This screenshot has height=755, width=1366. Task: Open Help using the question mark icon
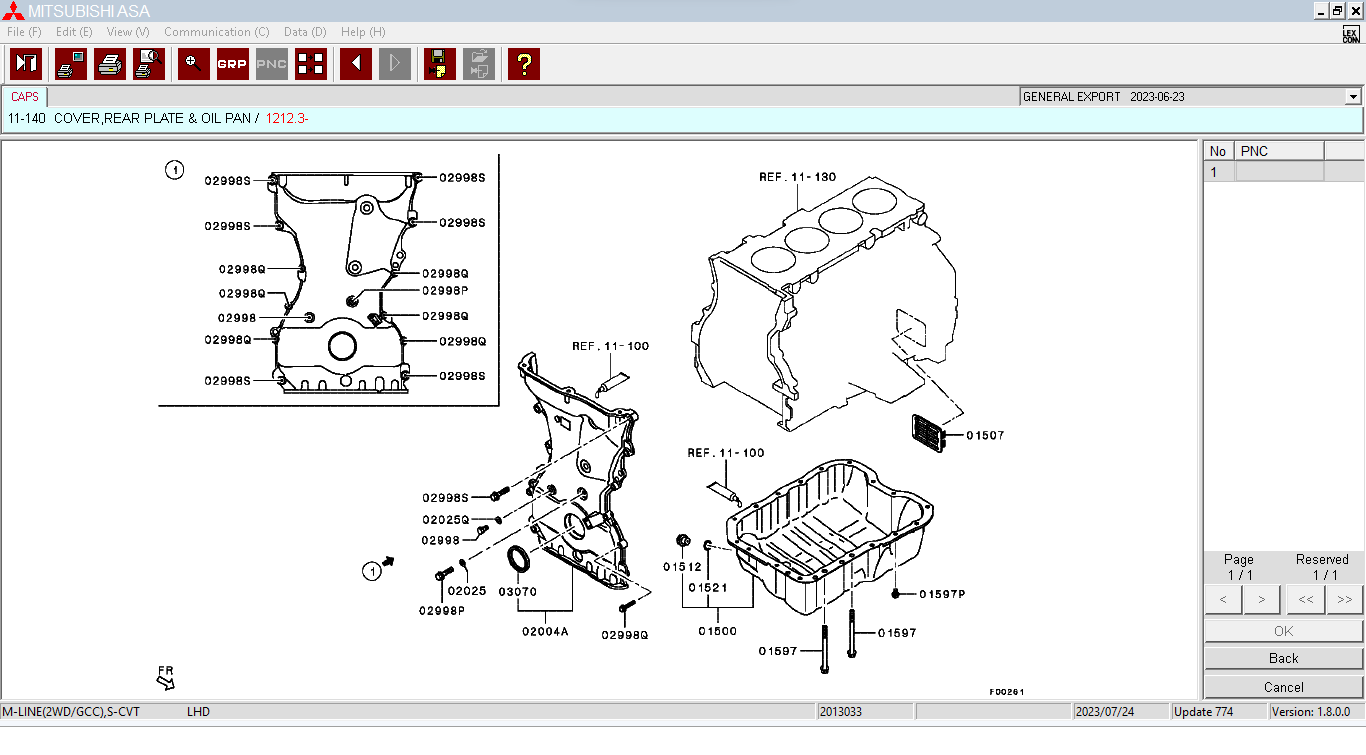point(523,64)
